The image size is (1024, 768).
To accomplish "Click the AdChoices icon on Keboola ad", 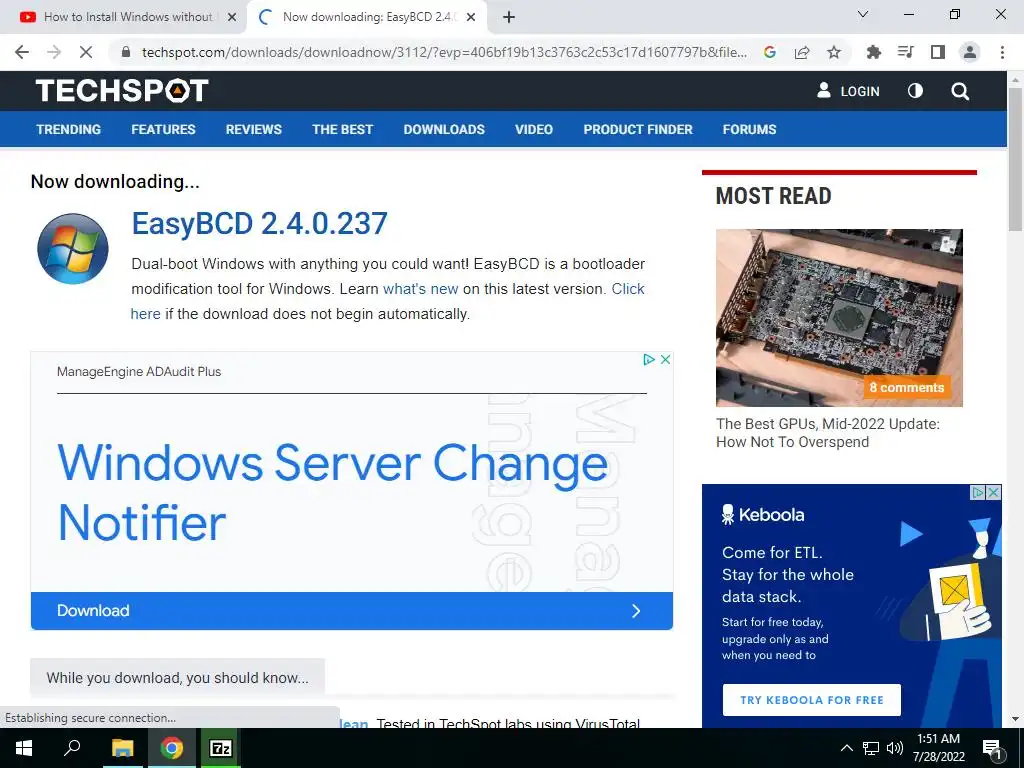I will point(978,492).
